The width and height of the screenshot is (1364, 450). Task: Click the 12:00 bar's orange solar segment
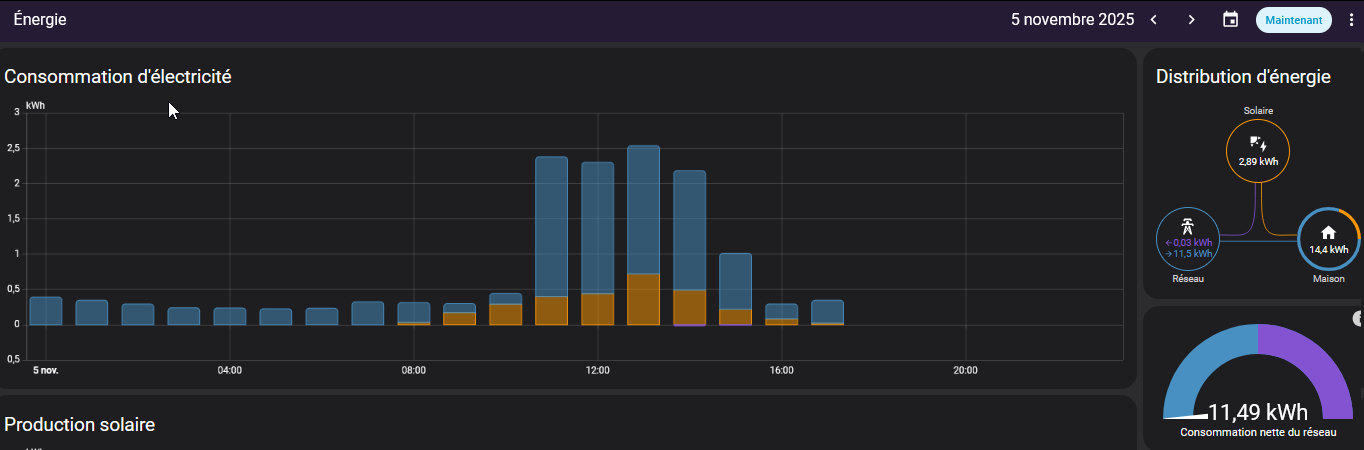pyautogui.click(x=597, y=309)
